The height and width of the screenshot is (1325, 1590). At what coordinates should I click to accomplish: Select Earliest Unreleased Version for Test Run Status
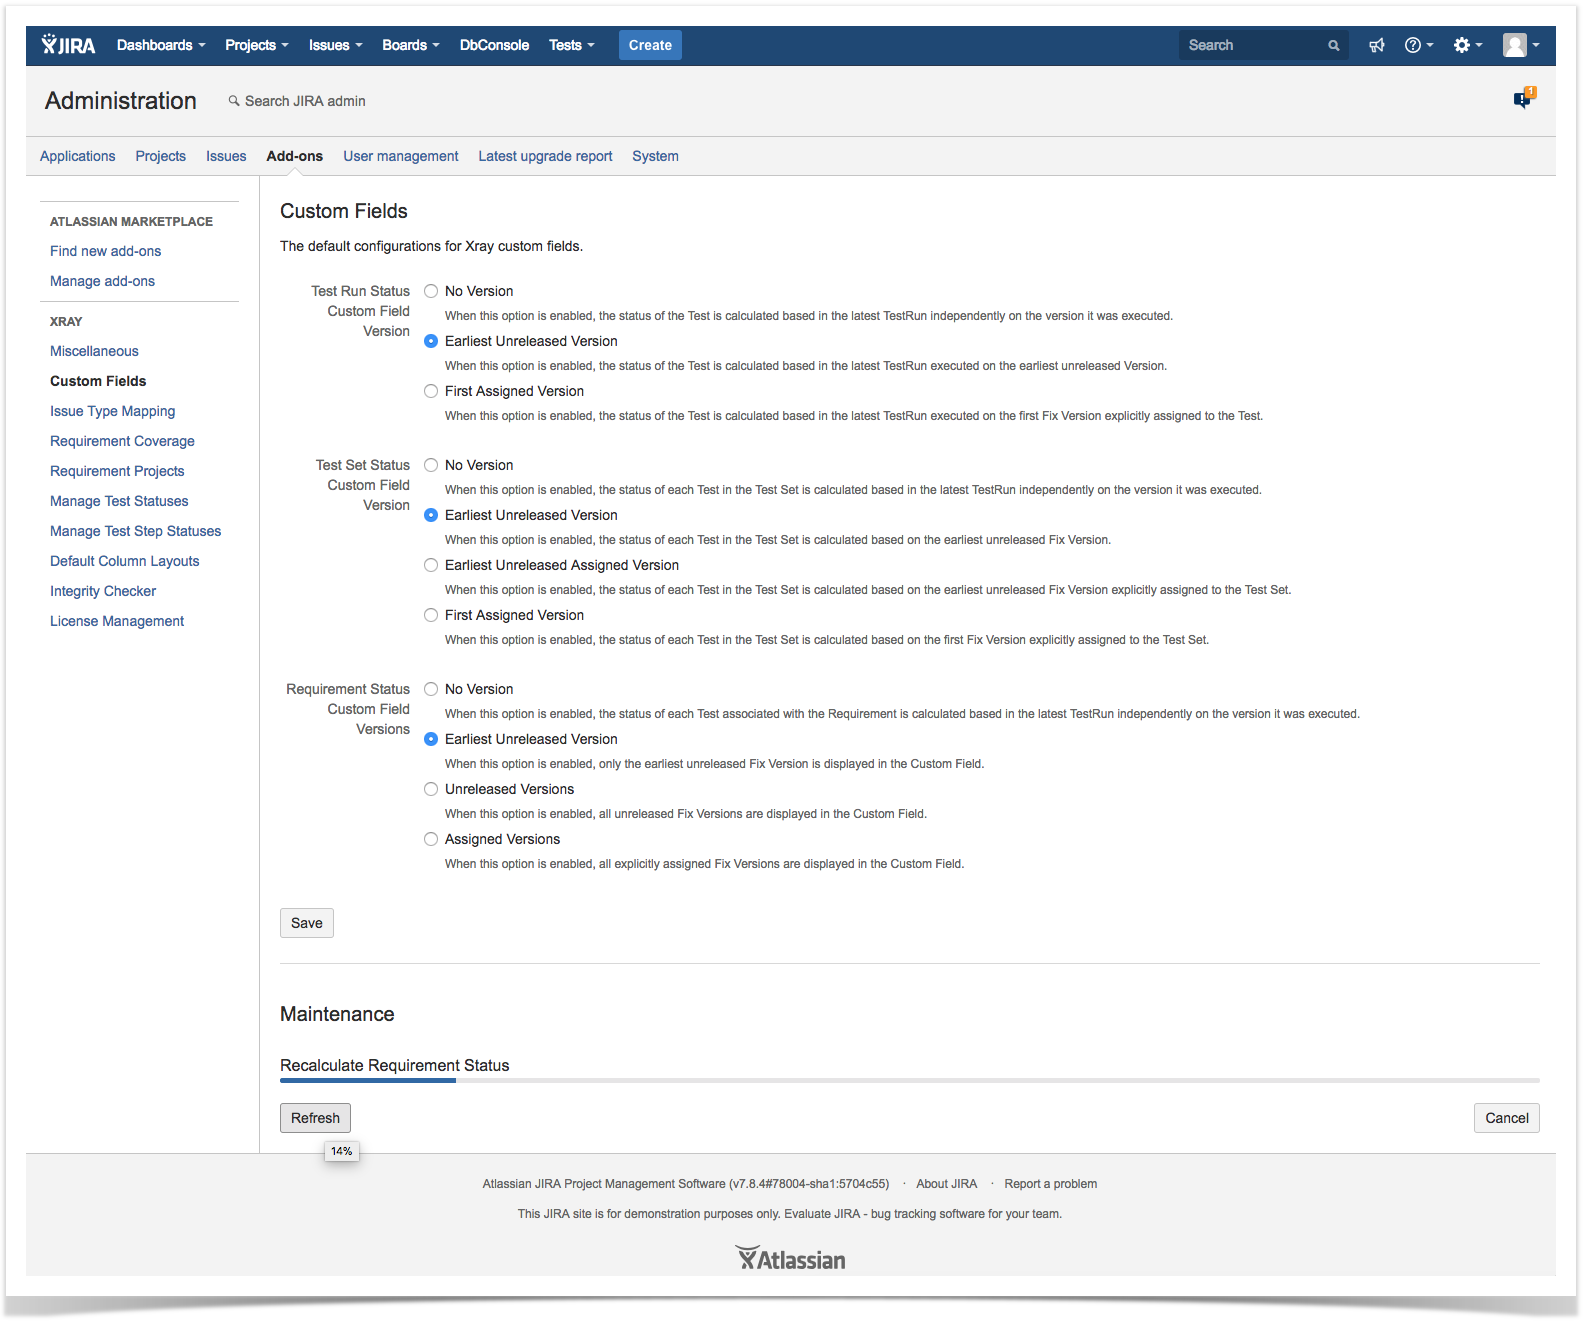pyautogui.click(x=431, y=341)
